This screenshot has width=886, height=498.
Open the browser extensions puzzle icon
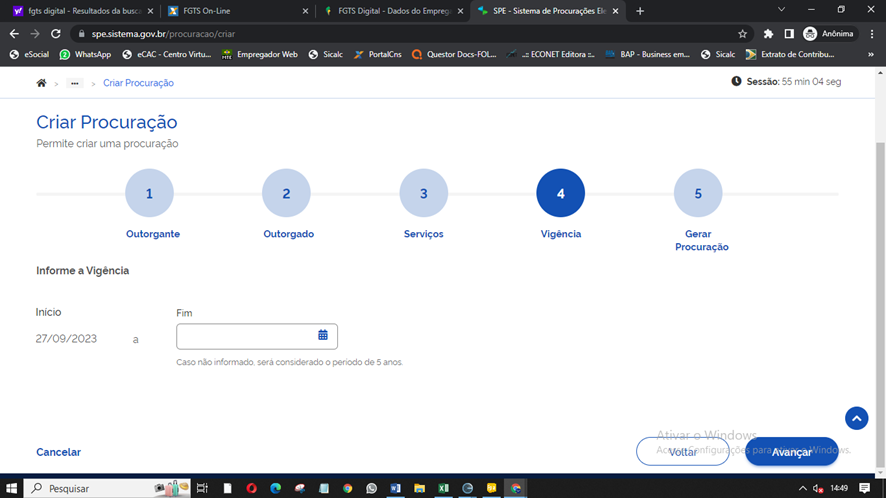(768, 33)
